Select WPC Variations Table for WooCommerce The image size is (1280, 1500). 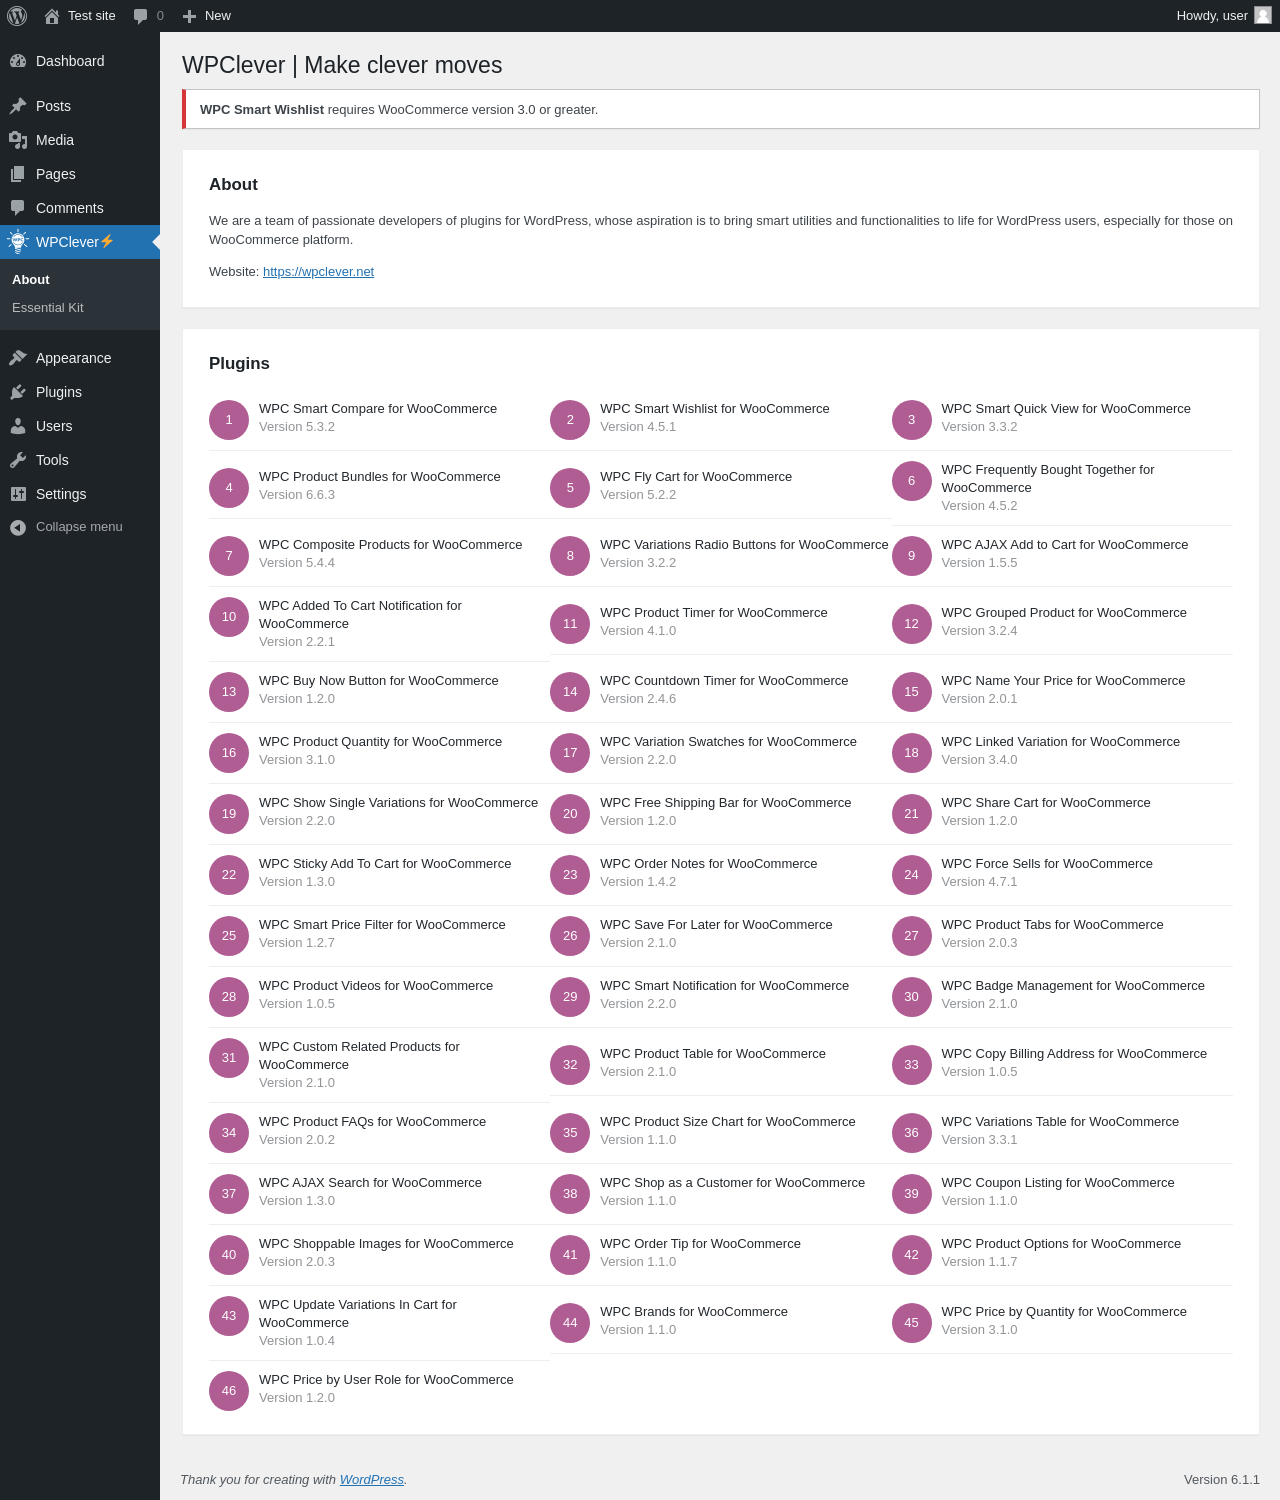1060,1122
